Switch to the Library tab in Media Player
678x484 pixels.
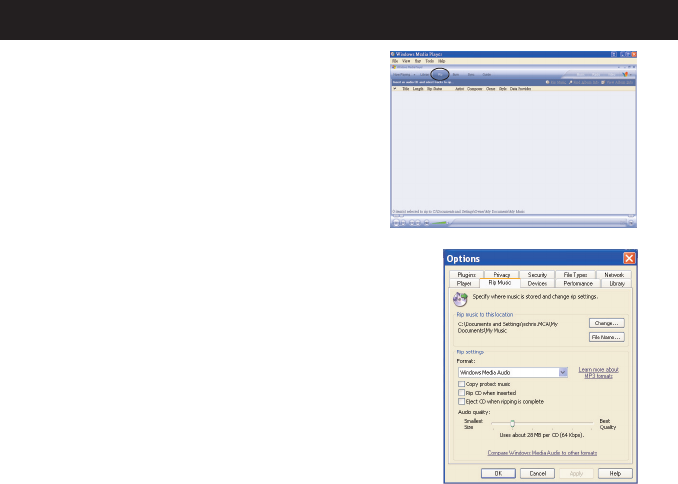tap(425, 74)
